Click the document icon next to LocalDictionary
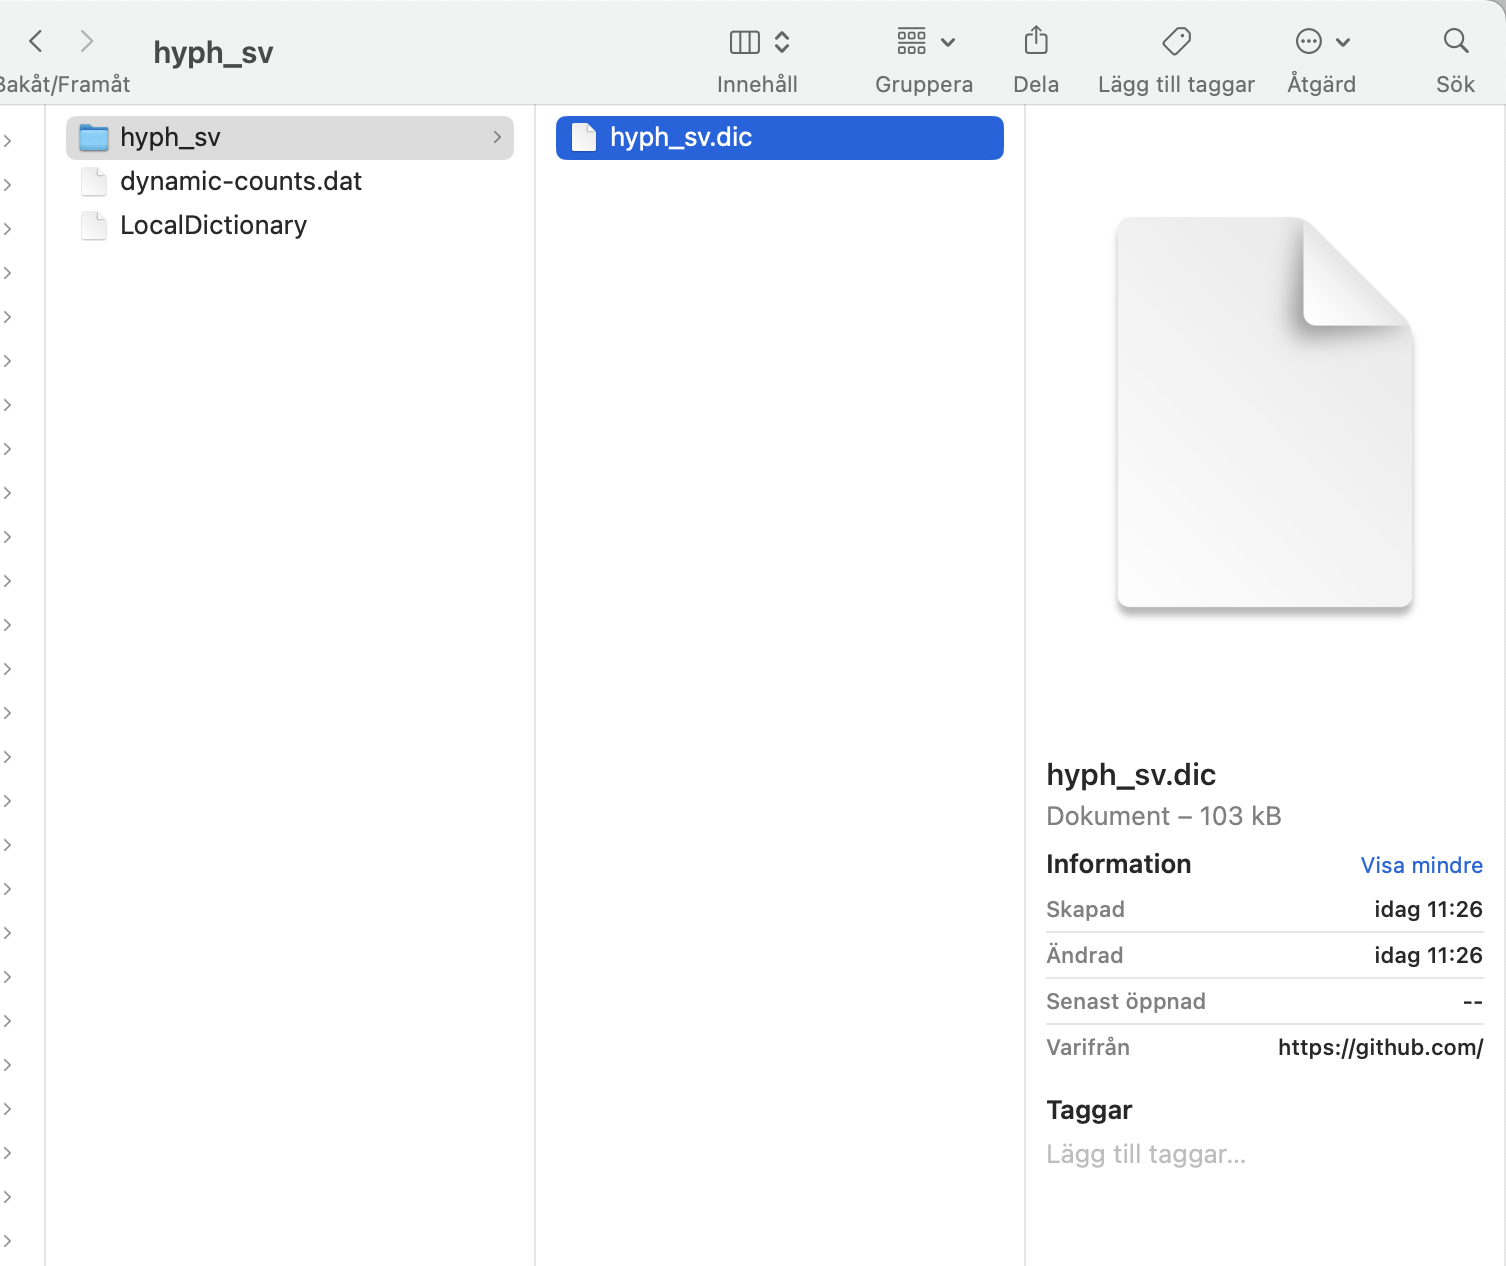This screenshot has width=1506, height=1266. (x=93, y=225)
